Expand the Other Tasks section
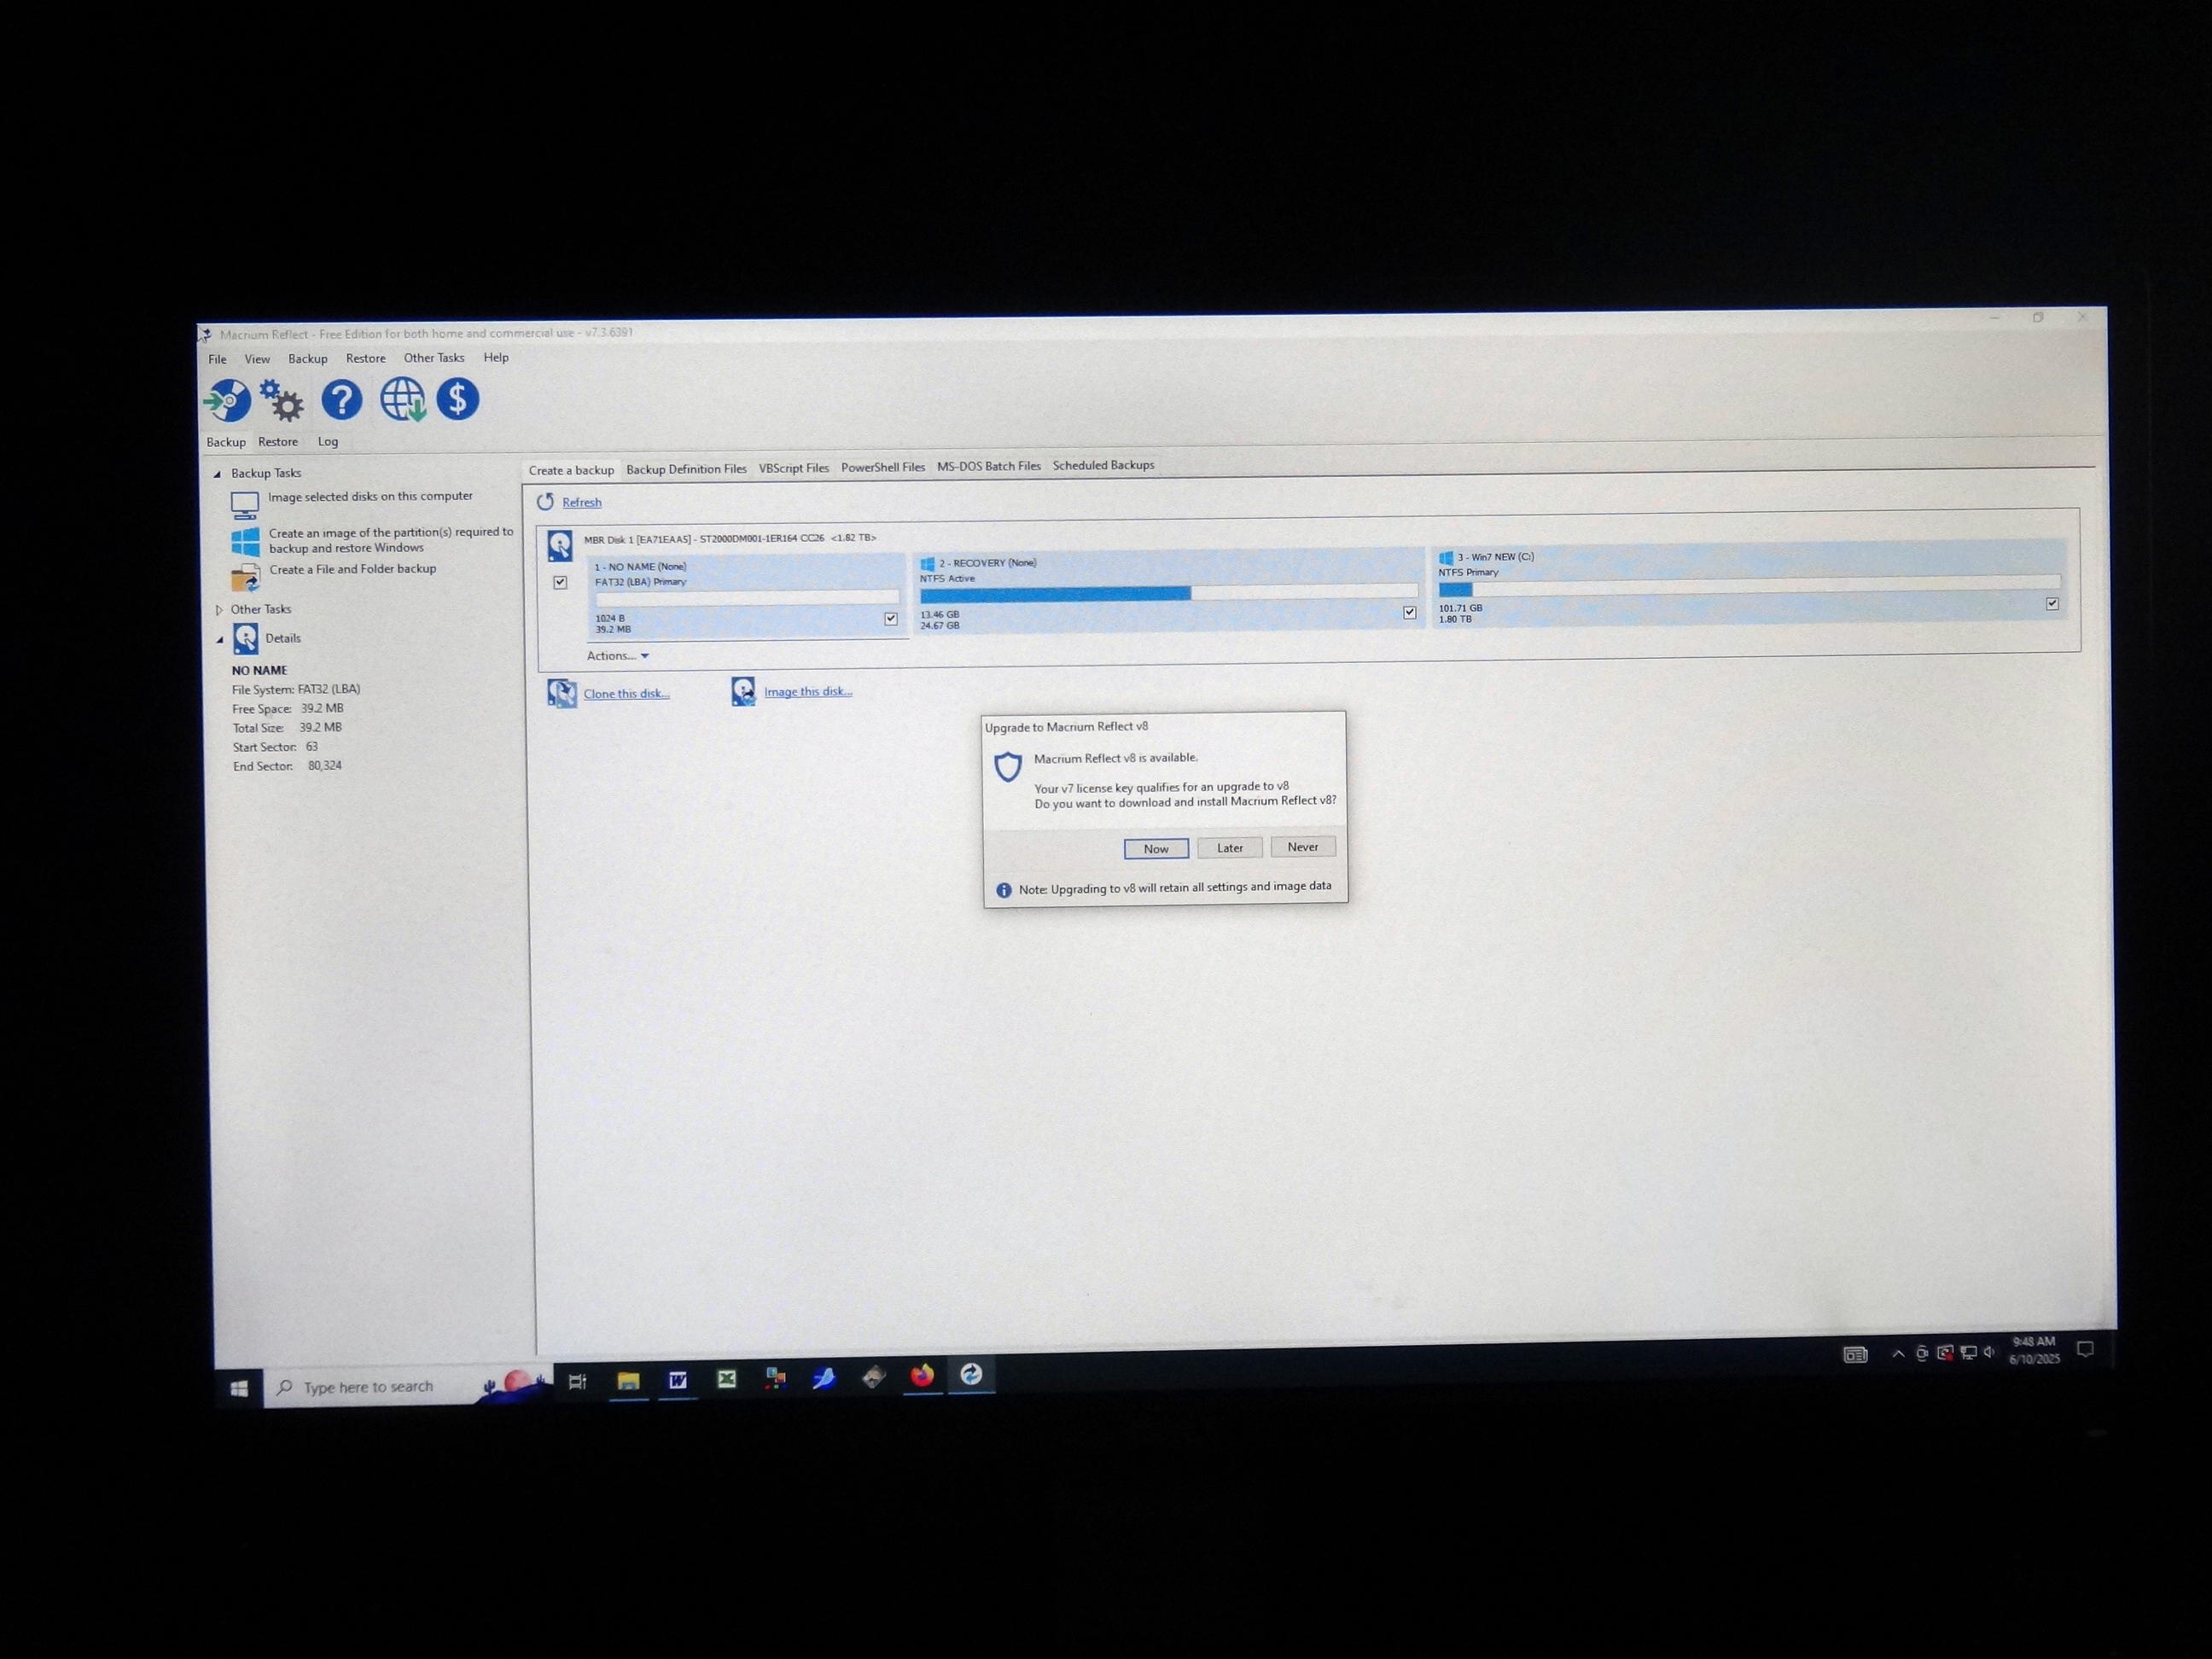The width and height of the screenshot is (2212, 1659). [219, 610]
